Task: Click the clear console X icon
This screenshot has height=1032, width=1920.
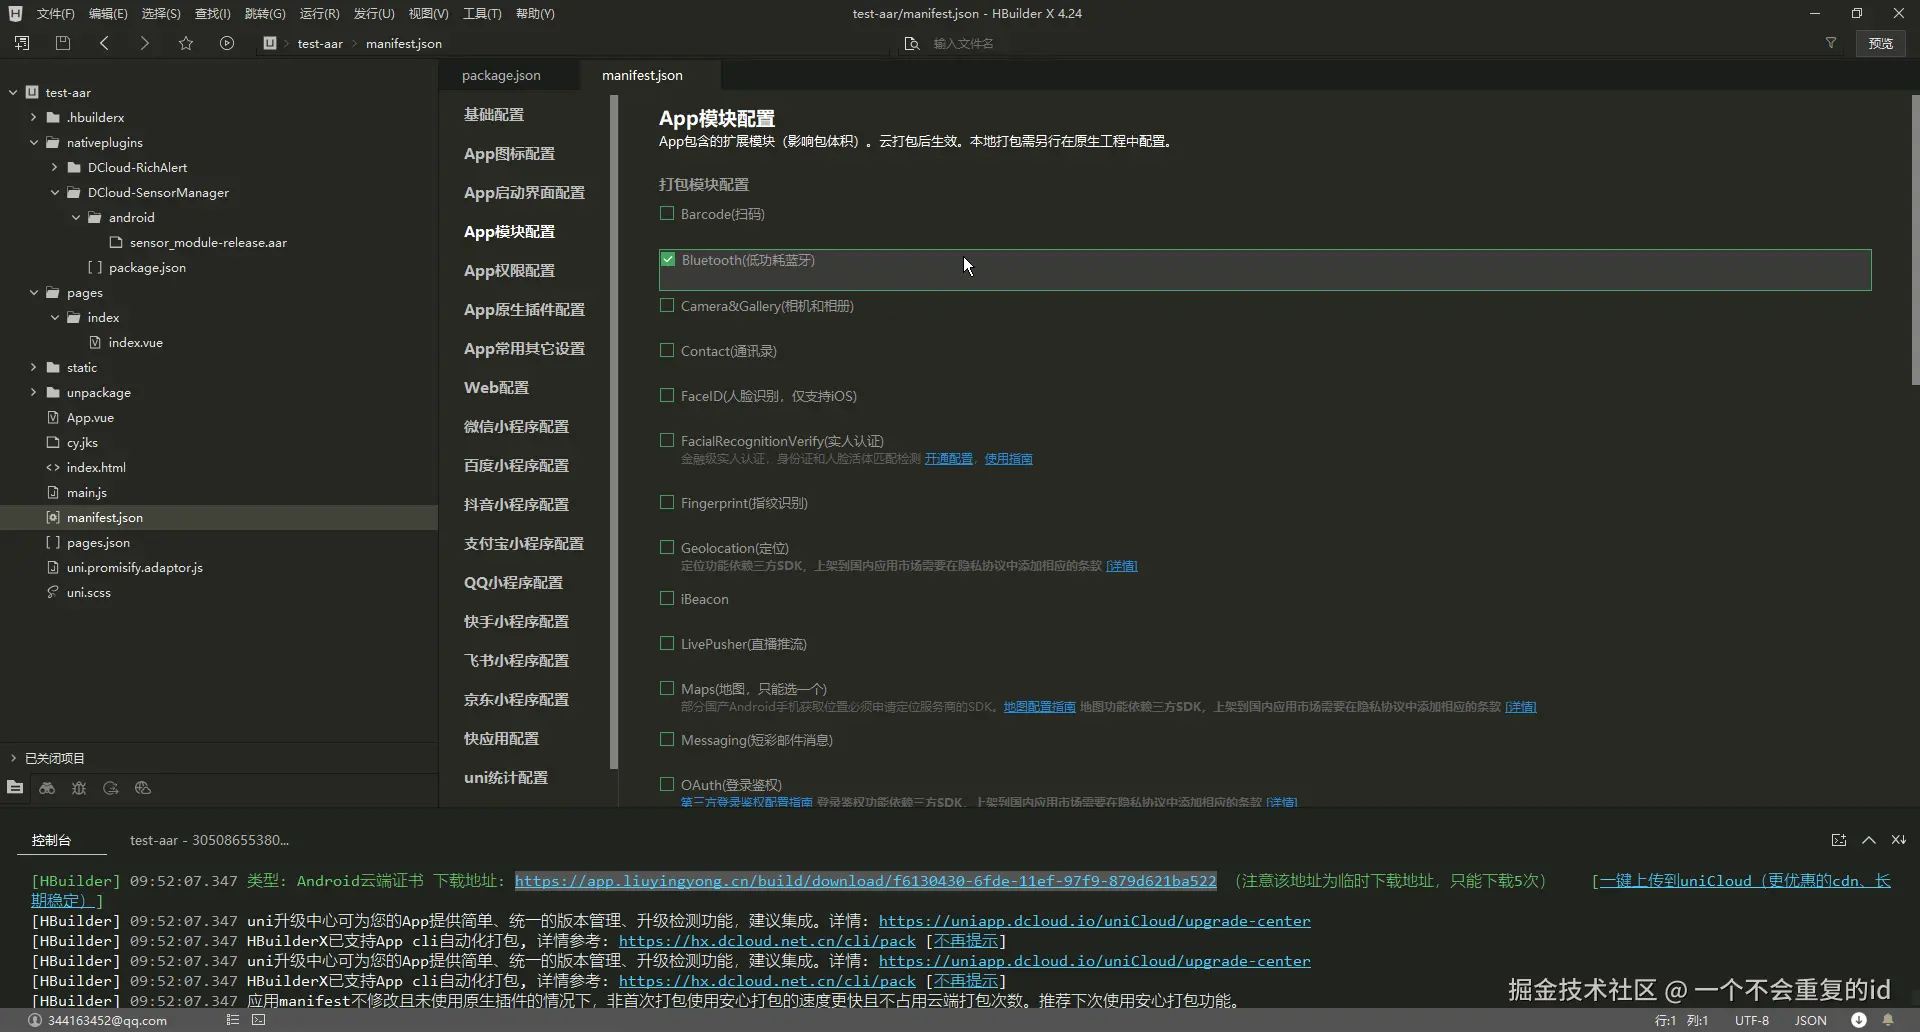Action: pos(1898,840)
